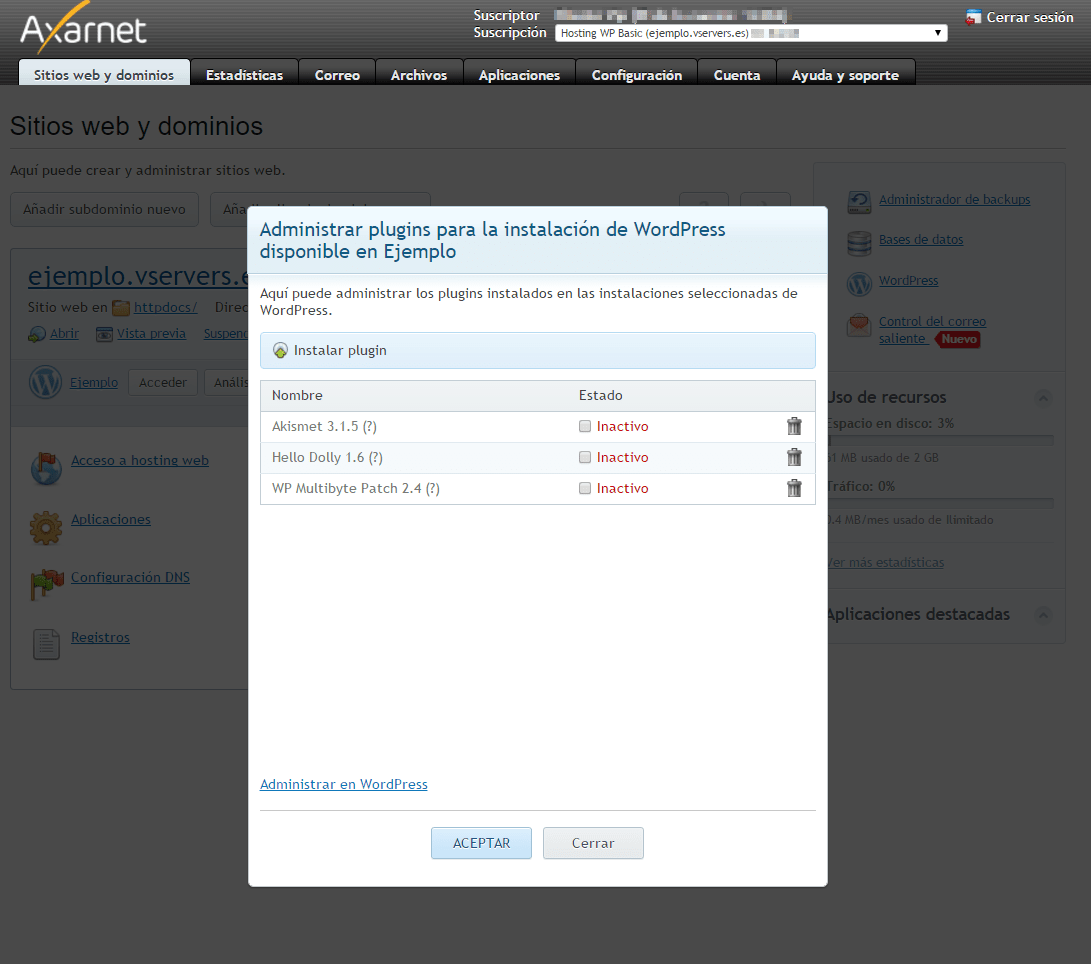This screenshot has height=964, width=1091.
Task: Open the Aplicaciones link in the domain panel
Action: 111,519
